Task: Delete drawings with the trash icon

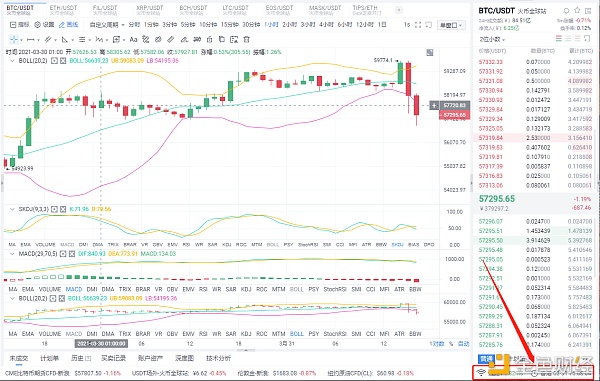Action: [247, 39]
